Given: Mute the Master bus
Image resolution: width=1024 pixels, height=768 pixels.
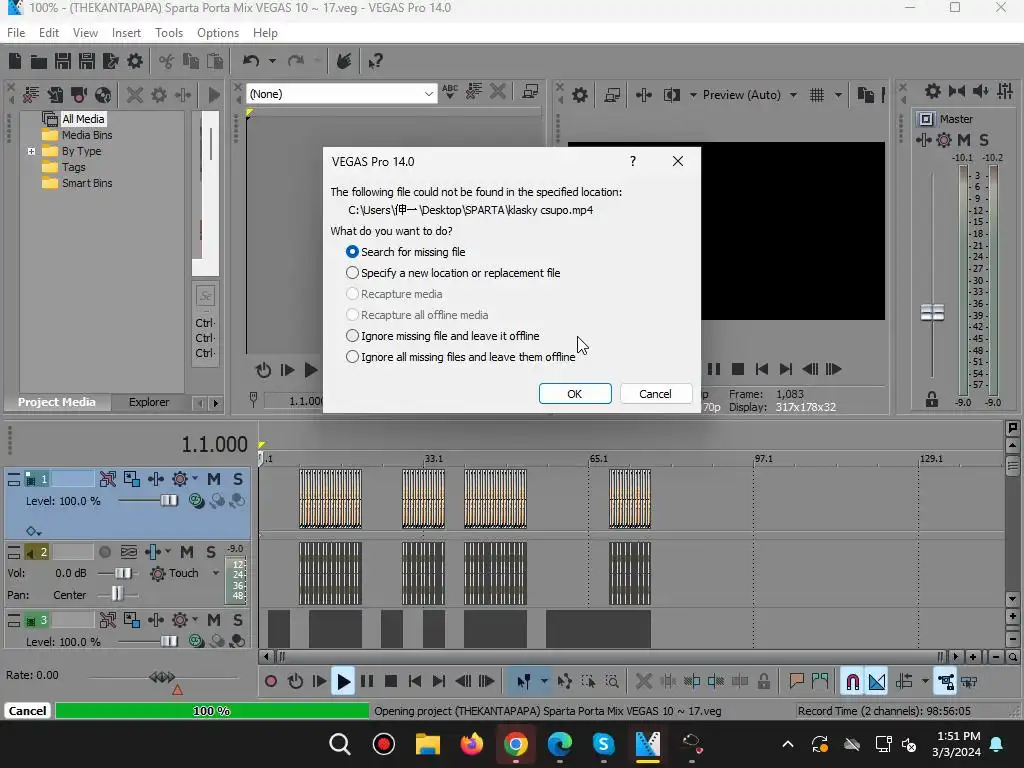Looking at the screenshot, I should 964,140.
